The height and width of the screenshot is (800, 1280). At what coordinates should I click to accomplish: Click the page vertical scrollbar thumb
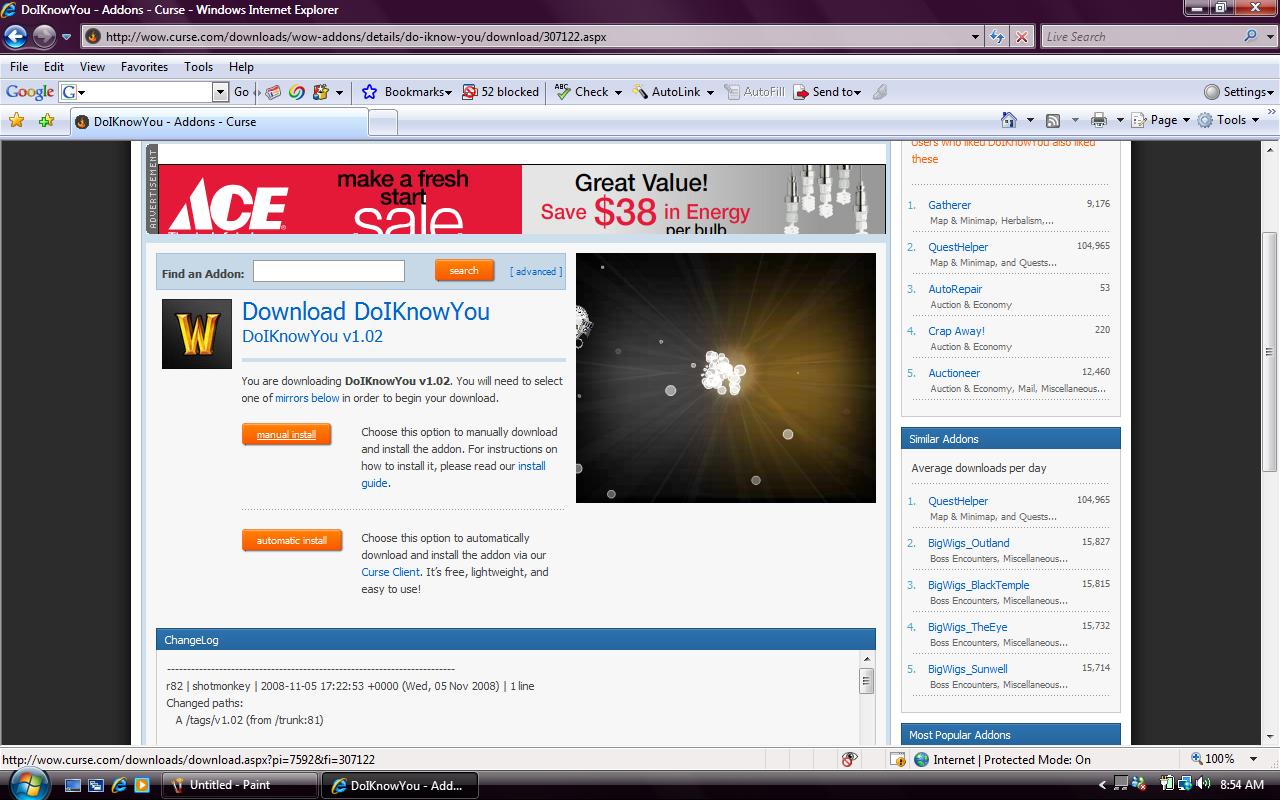coord(1270,352)
